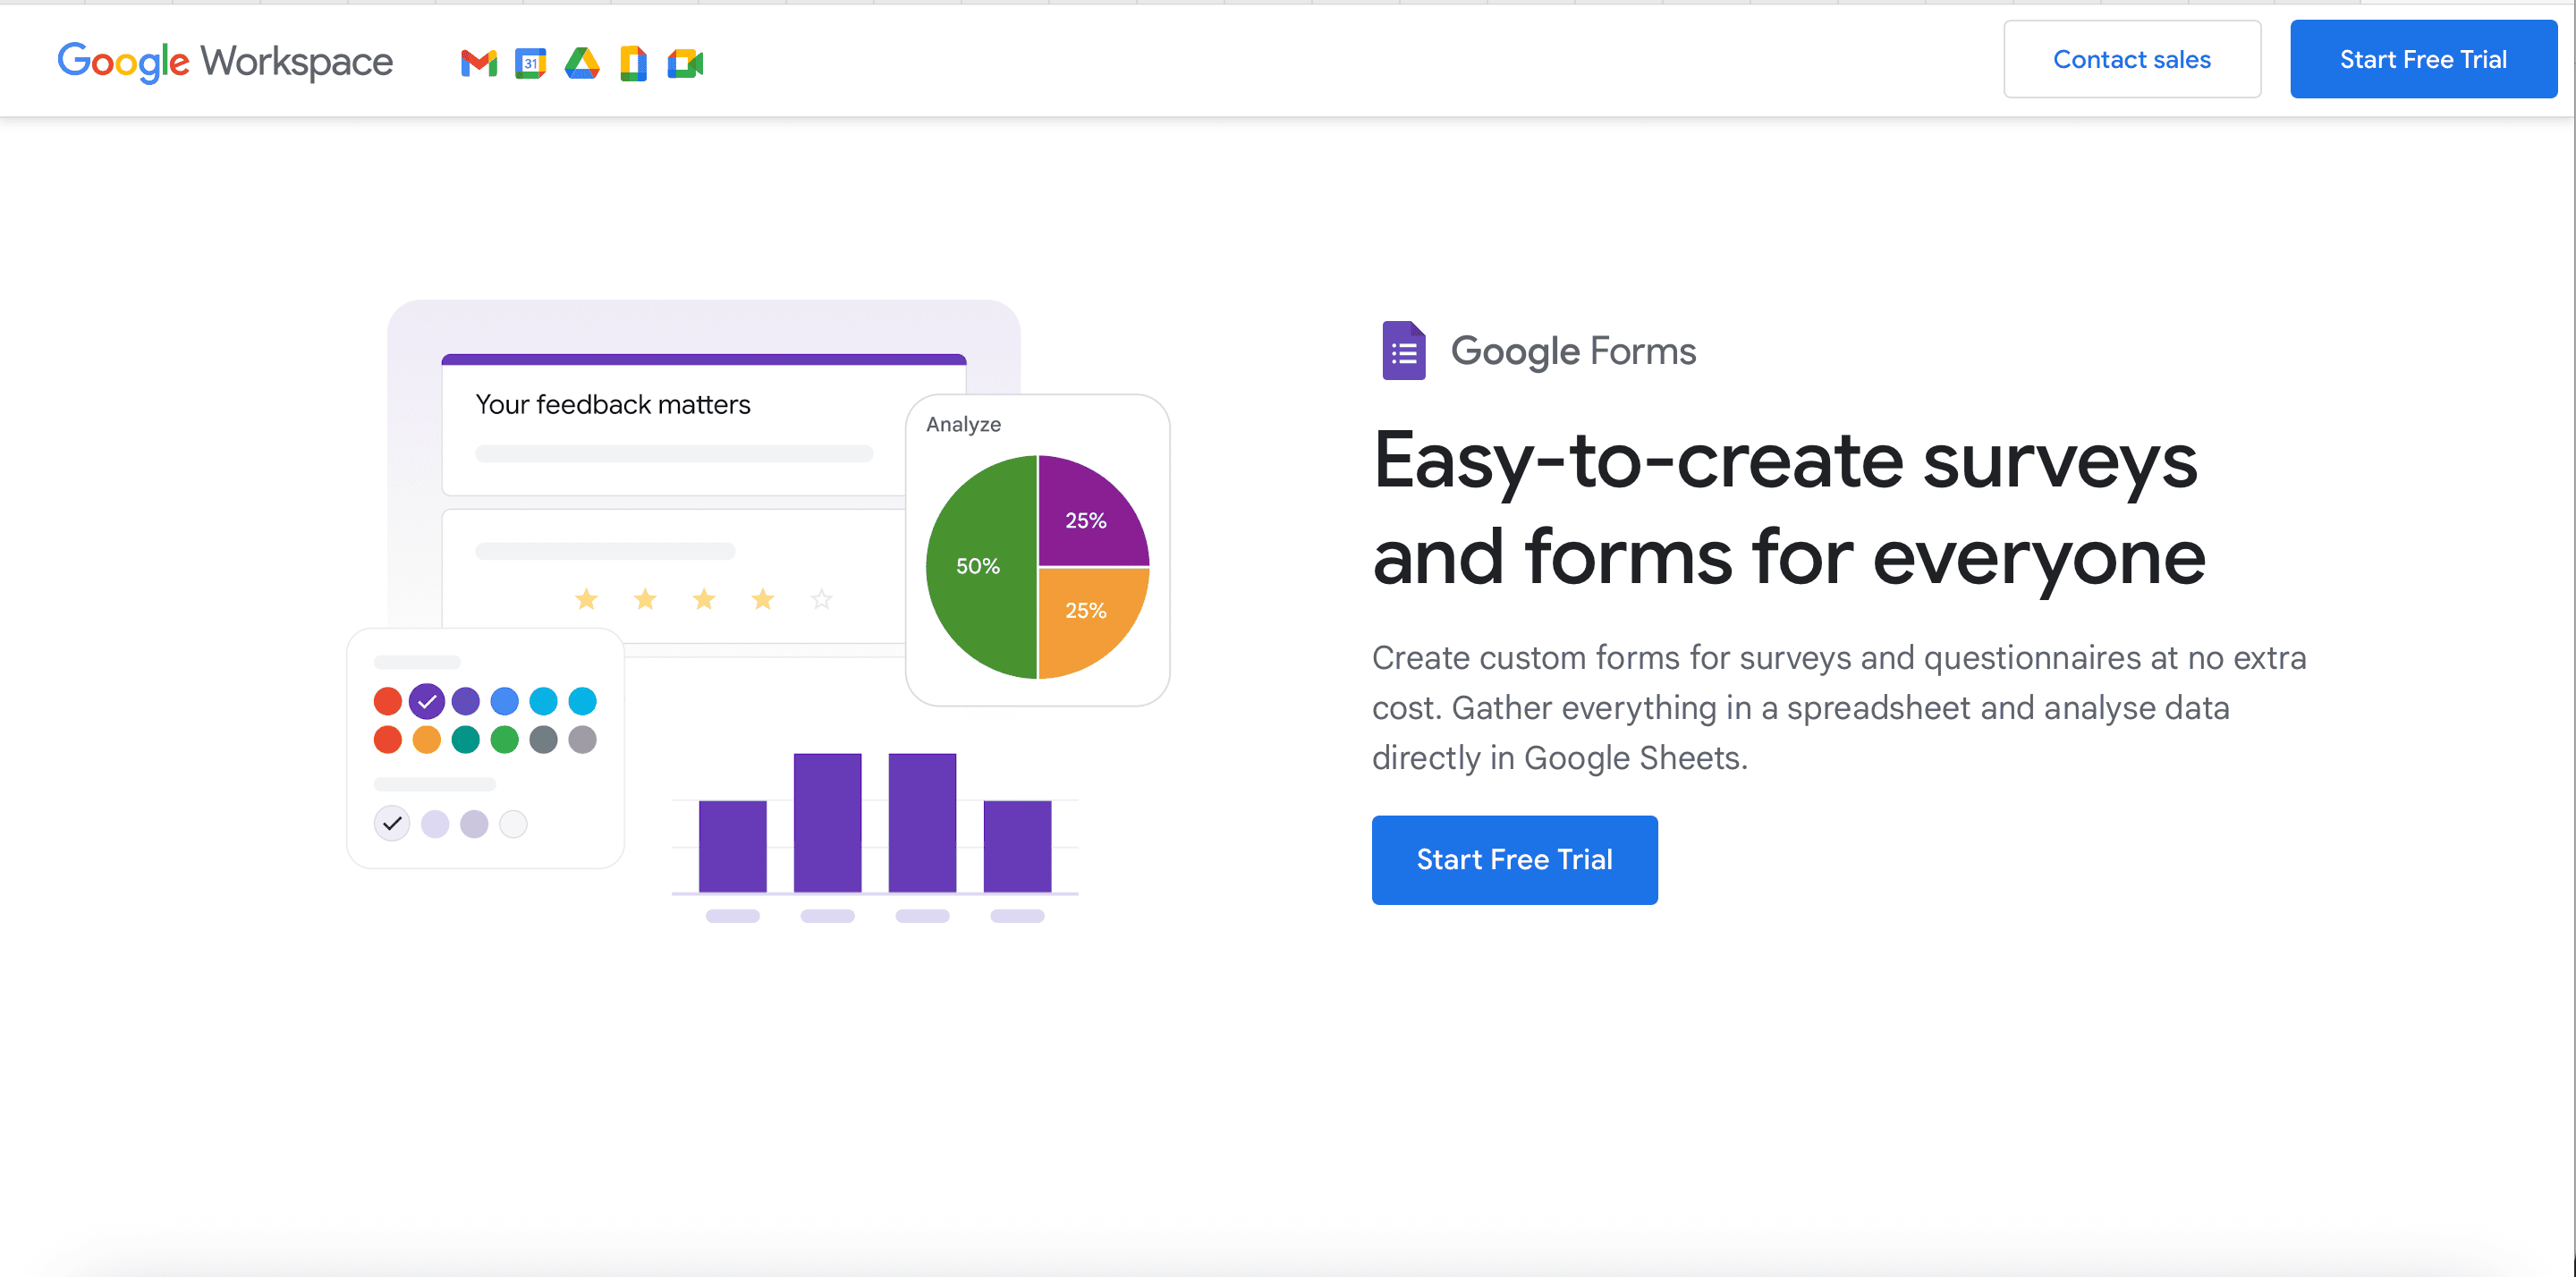Screen dimensions: 2576x1277
Task: Click the Contact sales button
Action: pos(2132,59)
